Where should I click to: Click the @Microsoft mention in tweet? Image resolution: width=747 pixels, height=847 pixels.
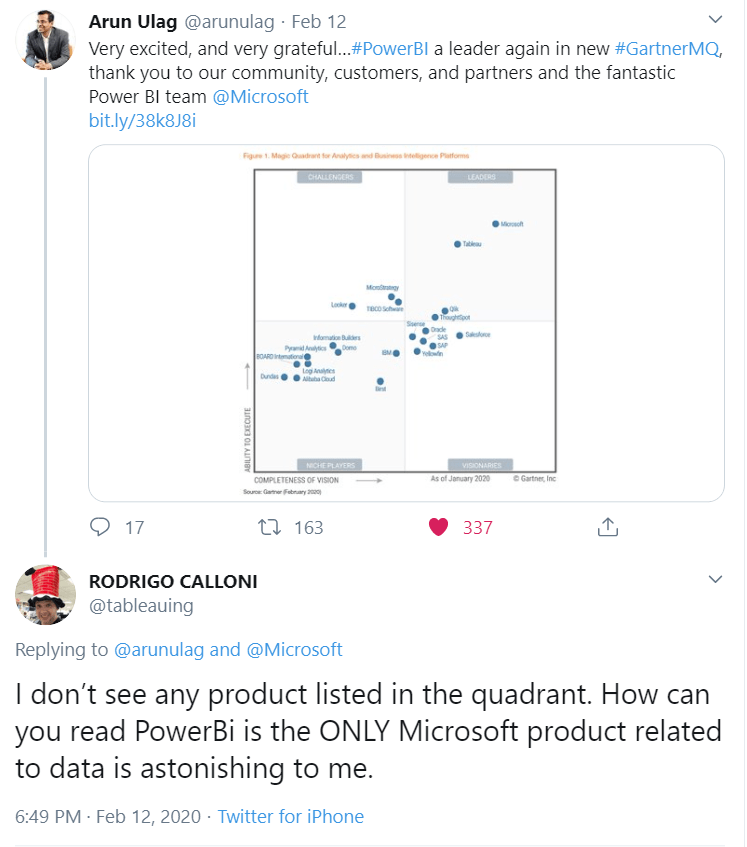pos(260,97)
